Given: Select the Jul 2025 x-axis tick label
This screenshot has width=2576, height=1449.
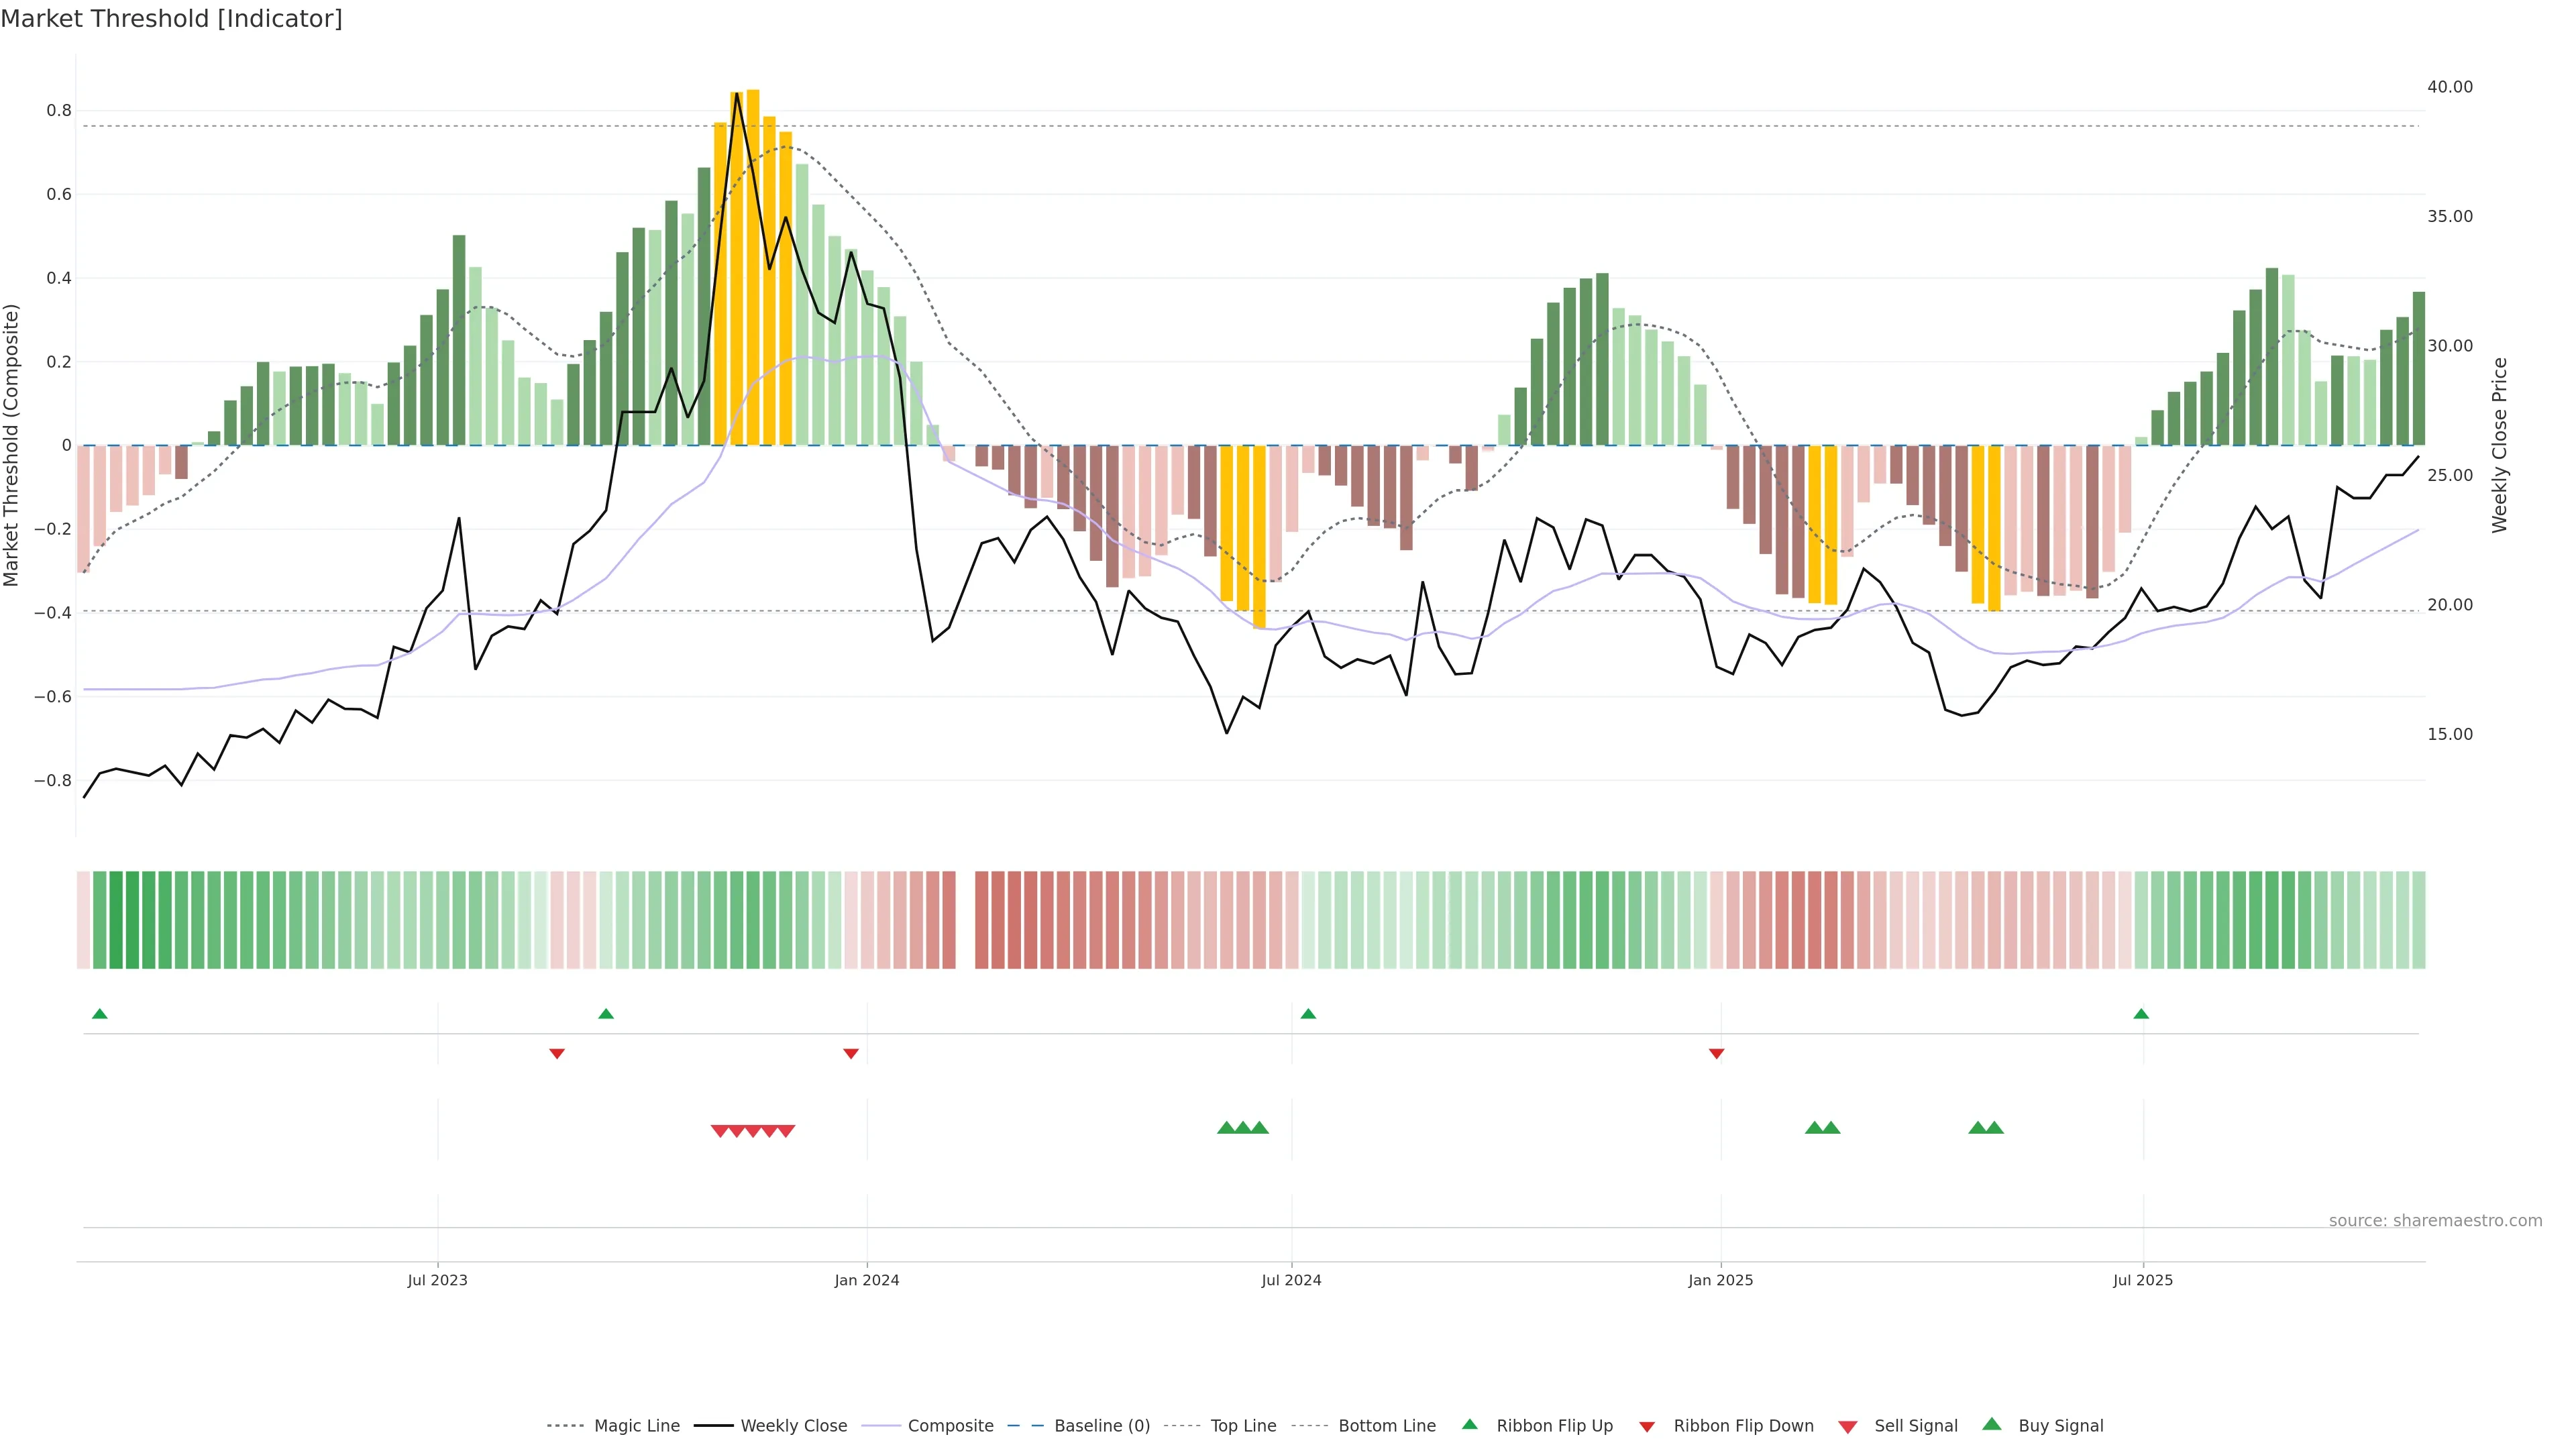Looking at the screenshot, I should [x=2143, y=1280].
